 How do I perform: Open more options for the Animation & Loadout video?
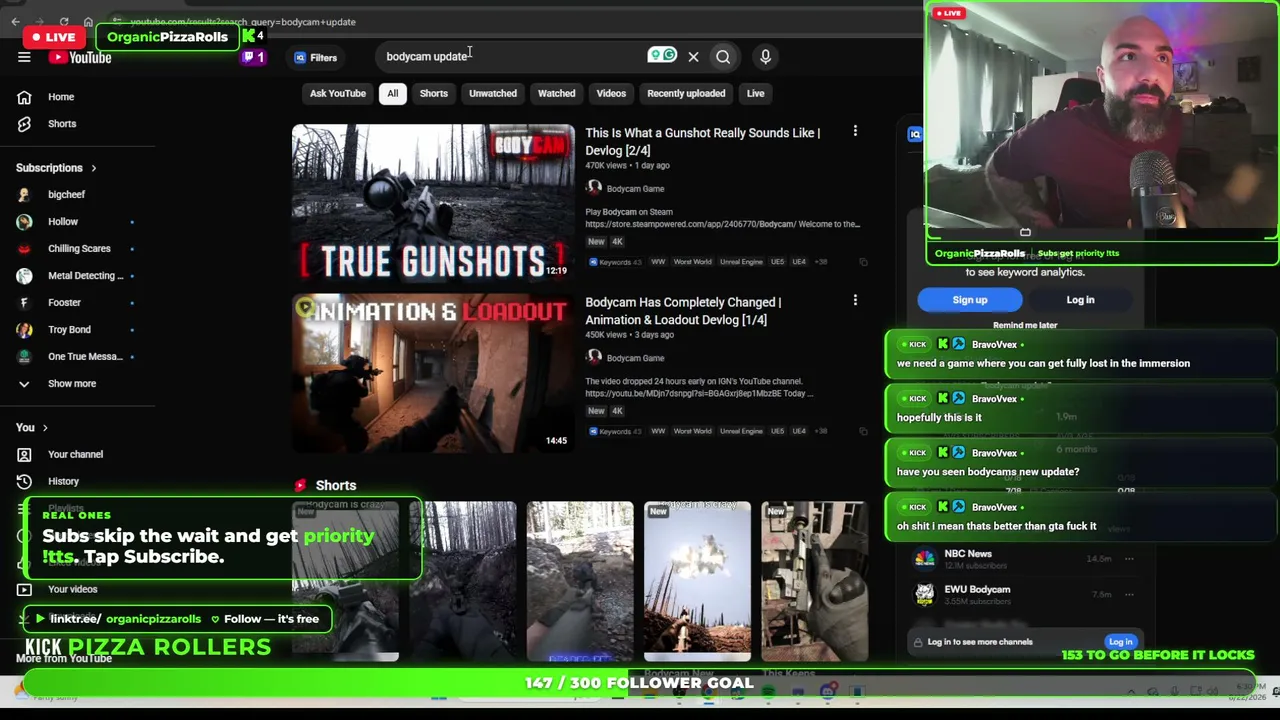(x=855, y=300)
